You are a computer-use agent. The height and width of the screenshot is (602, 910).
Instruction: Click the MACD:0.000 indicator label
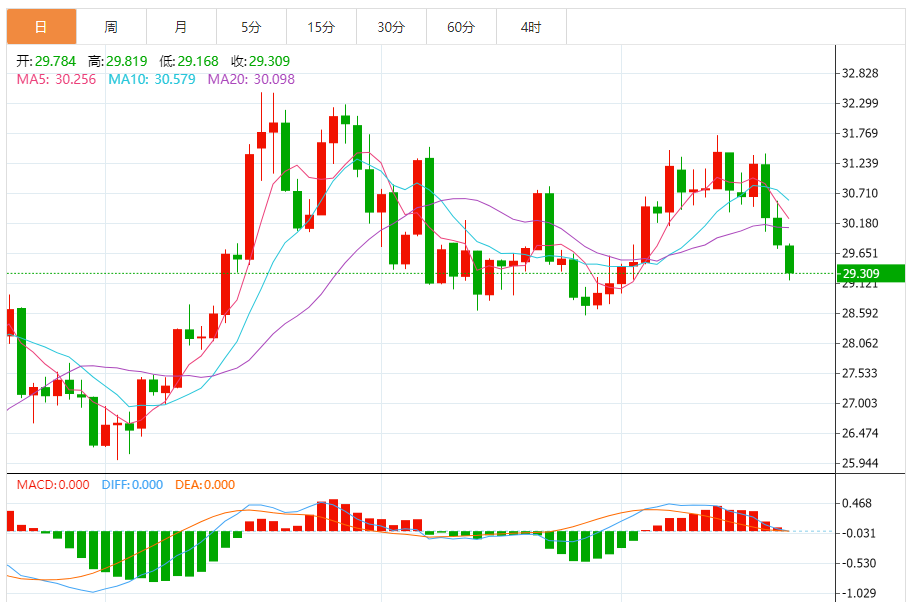click(x=53, y=485)
